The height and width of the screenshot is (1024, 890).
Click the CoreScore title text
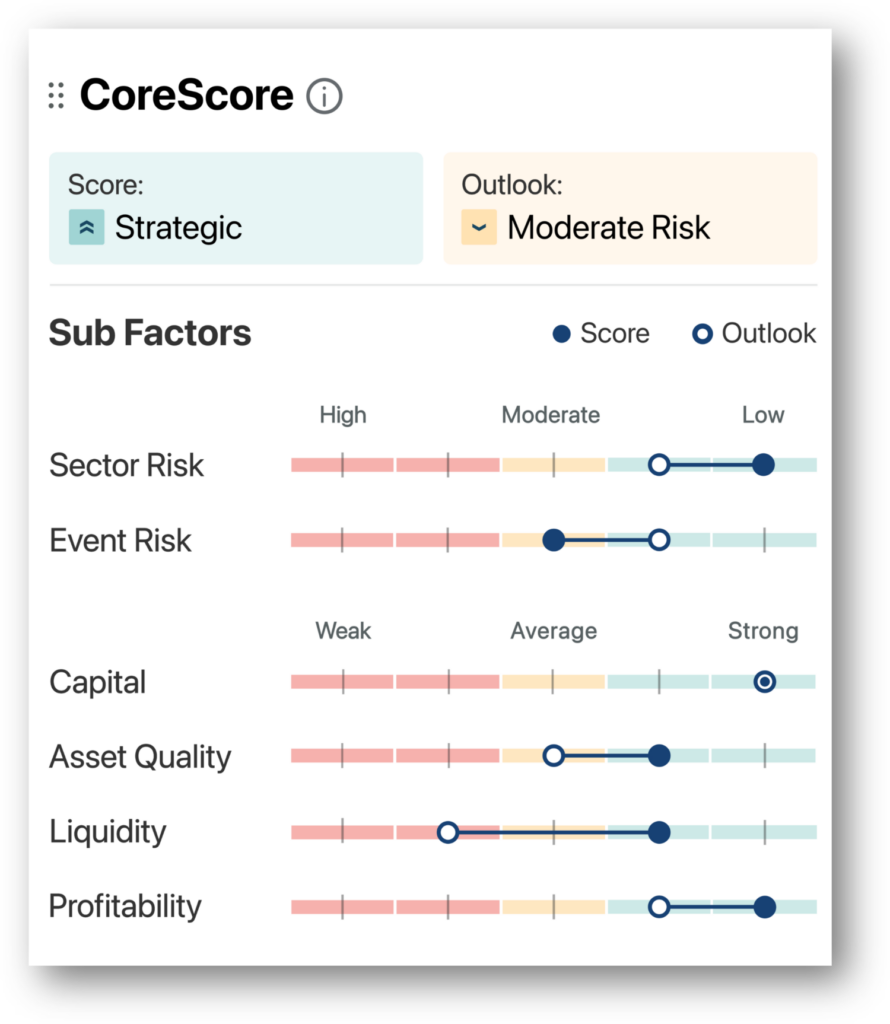pyautogui.click(x=186, y=95)
